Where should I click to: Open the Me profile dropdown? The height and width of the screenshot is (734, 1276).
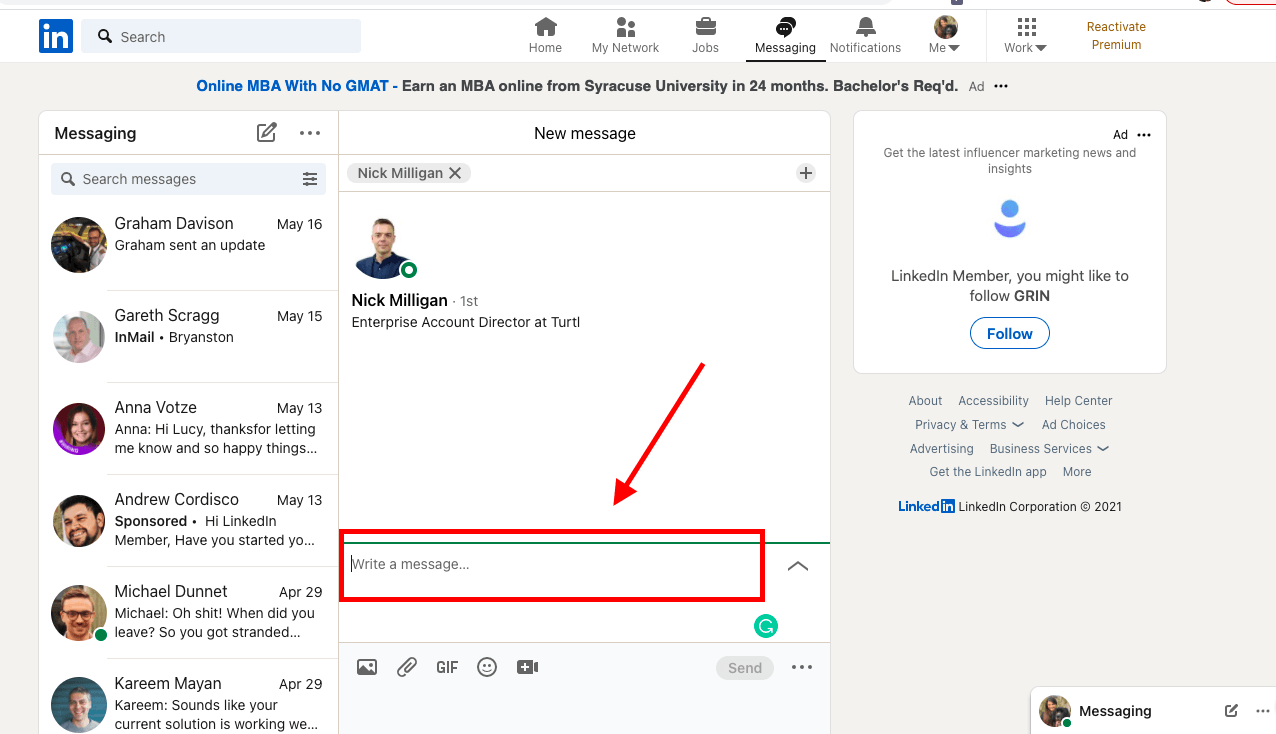[x=945, y=36]
